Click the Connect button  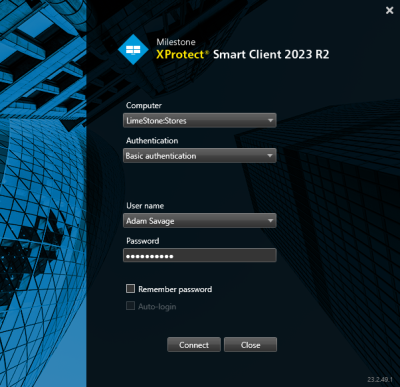[x=194, y=345]
